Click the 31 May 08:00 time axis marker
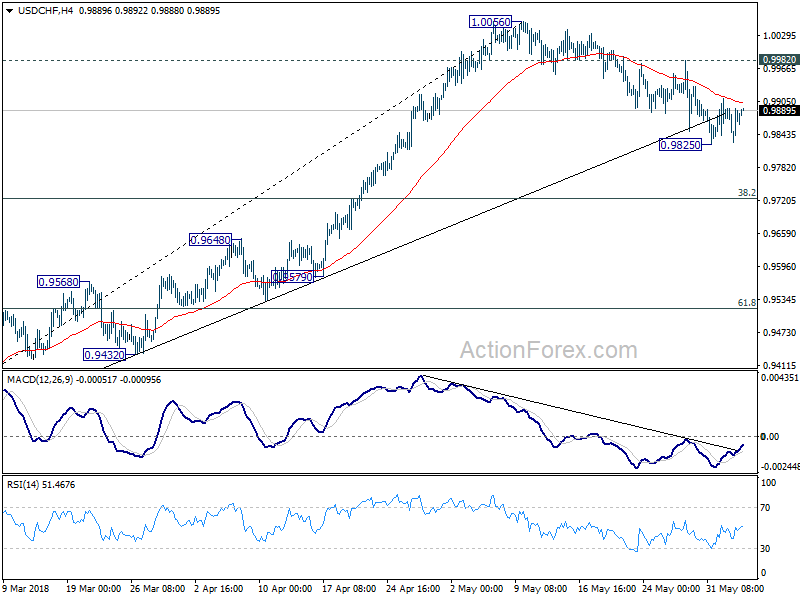Screen dimensions: 800x600 [x=735, y=588]
